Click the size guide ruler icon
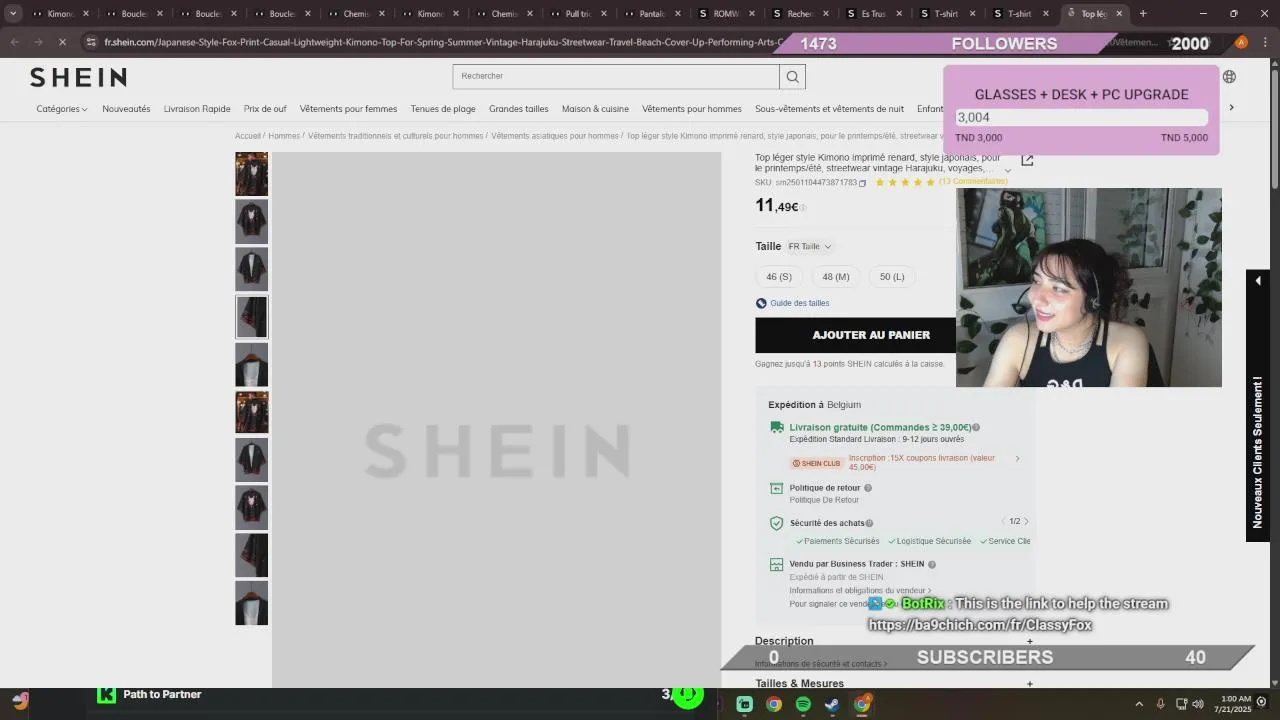 (x=761, y=303)
